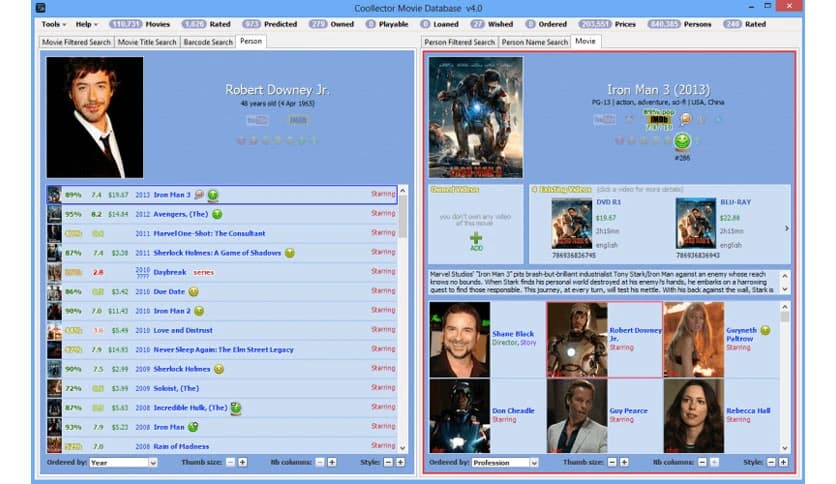Click green smiley next to Iron Man 2008
Image resolution: width=836 pixels, height=484 pixels.
tap(193, 427)
